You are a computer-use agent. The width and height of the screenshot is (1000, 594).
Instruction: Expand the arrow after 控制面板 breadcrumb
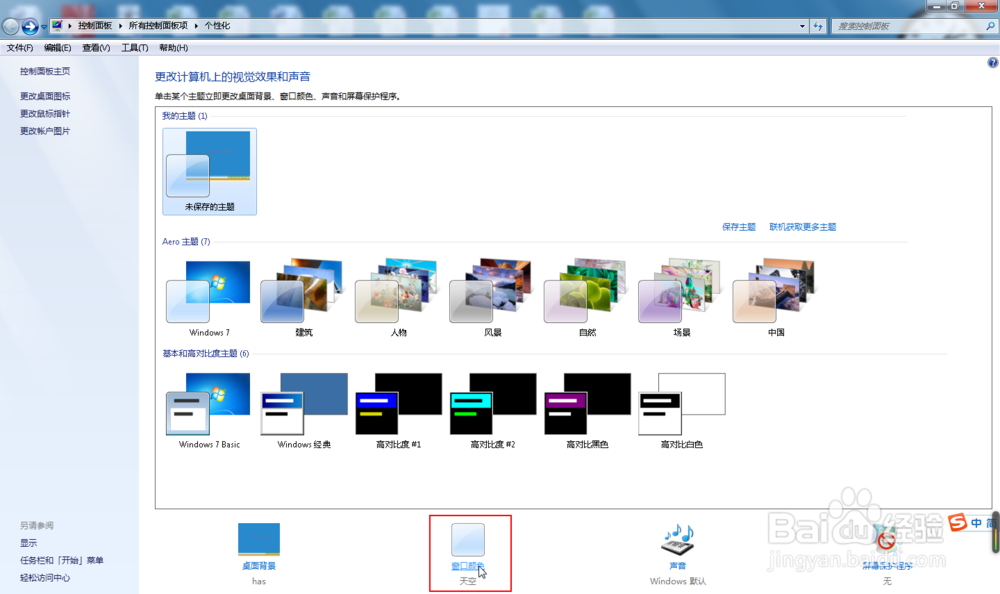pos(120,26)
